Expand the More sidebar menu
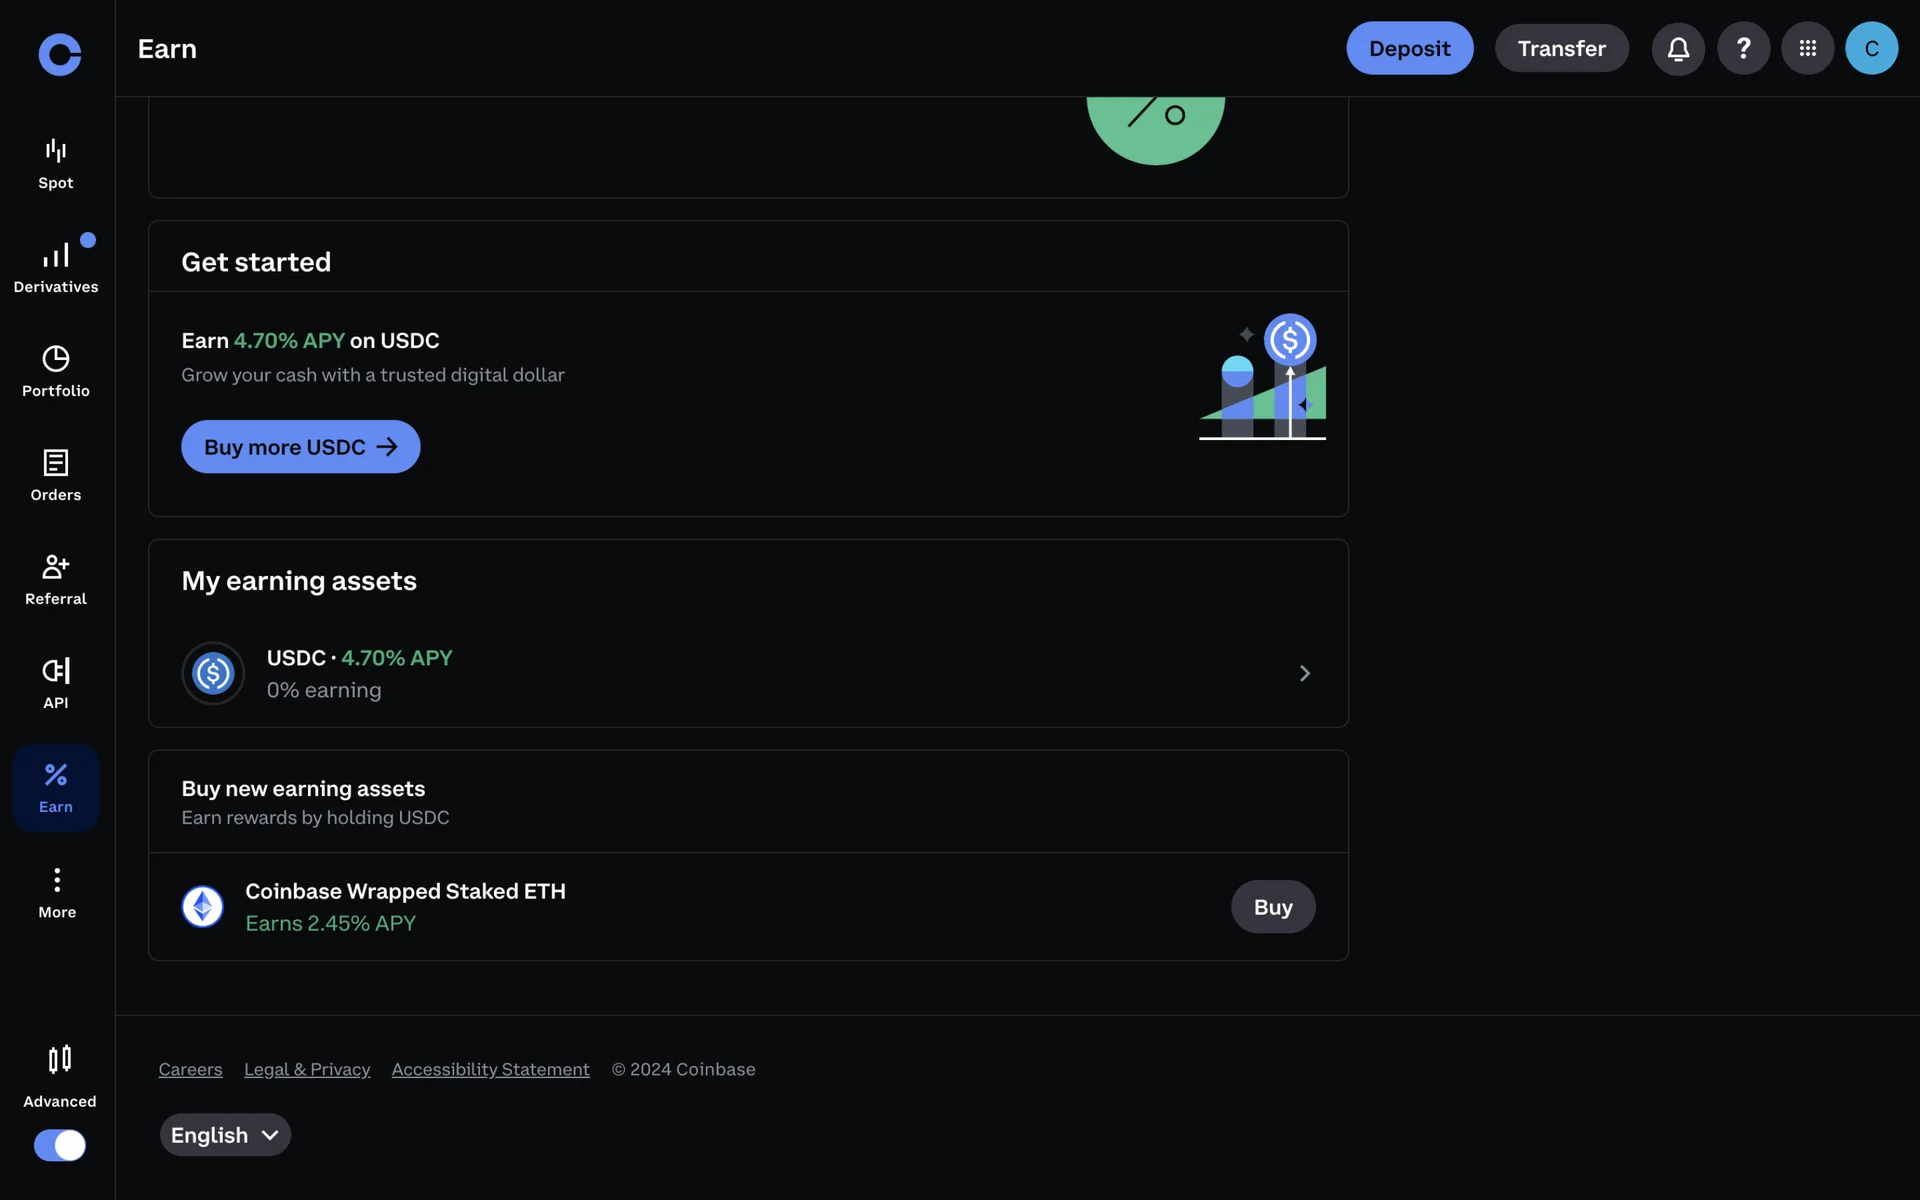The height and width of the screenshot is (1200, 1920). point(57,892)
